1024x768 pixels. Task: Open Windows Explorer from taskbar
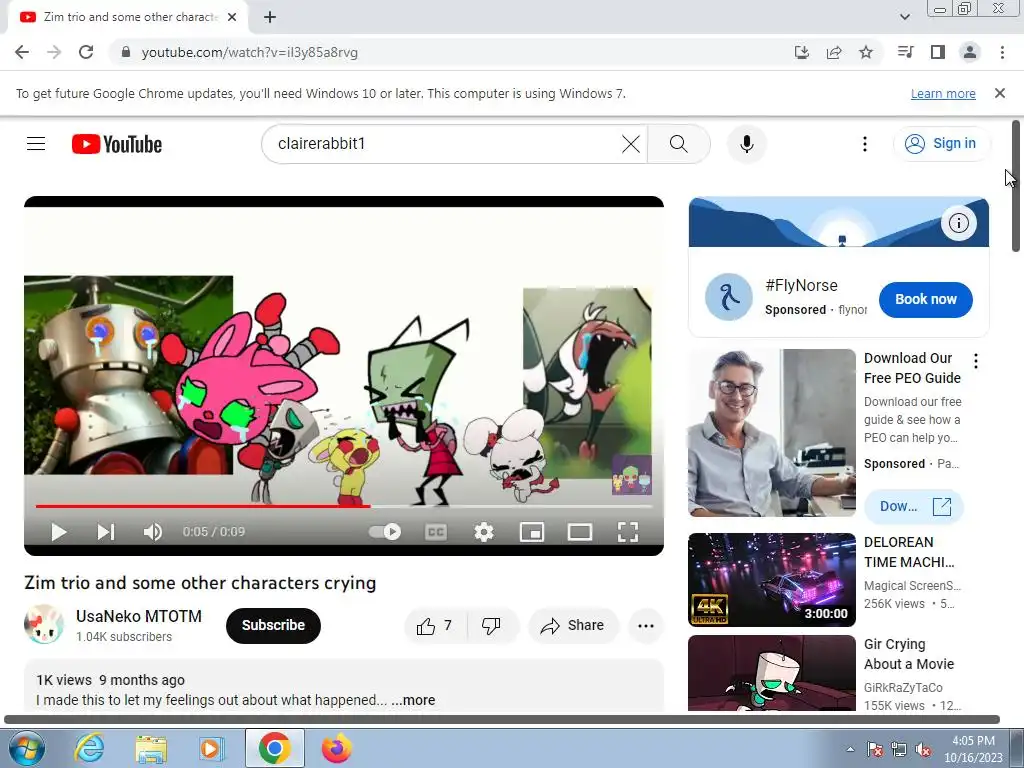(x=151, y=748)
